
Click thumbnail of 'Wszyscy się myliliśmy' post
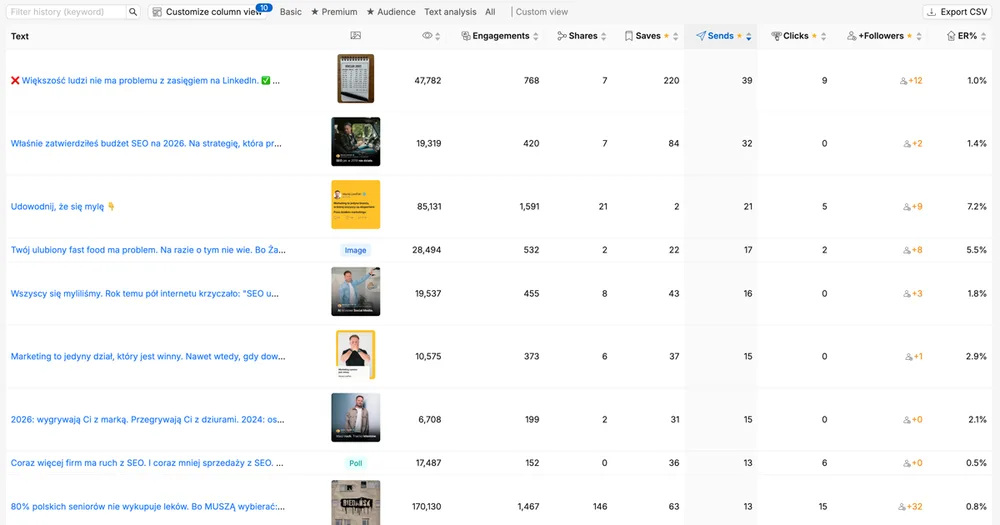[x=356, y=292]
